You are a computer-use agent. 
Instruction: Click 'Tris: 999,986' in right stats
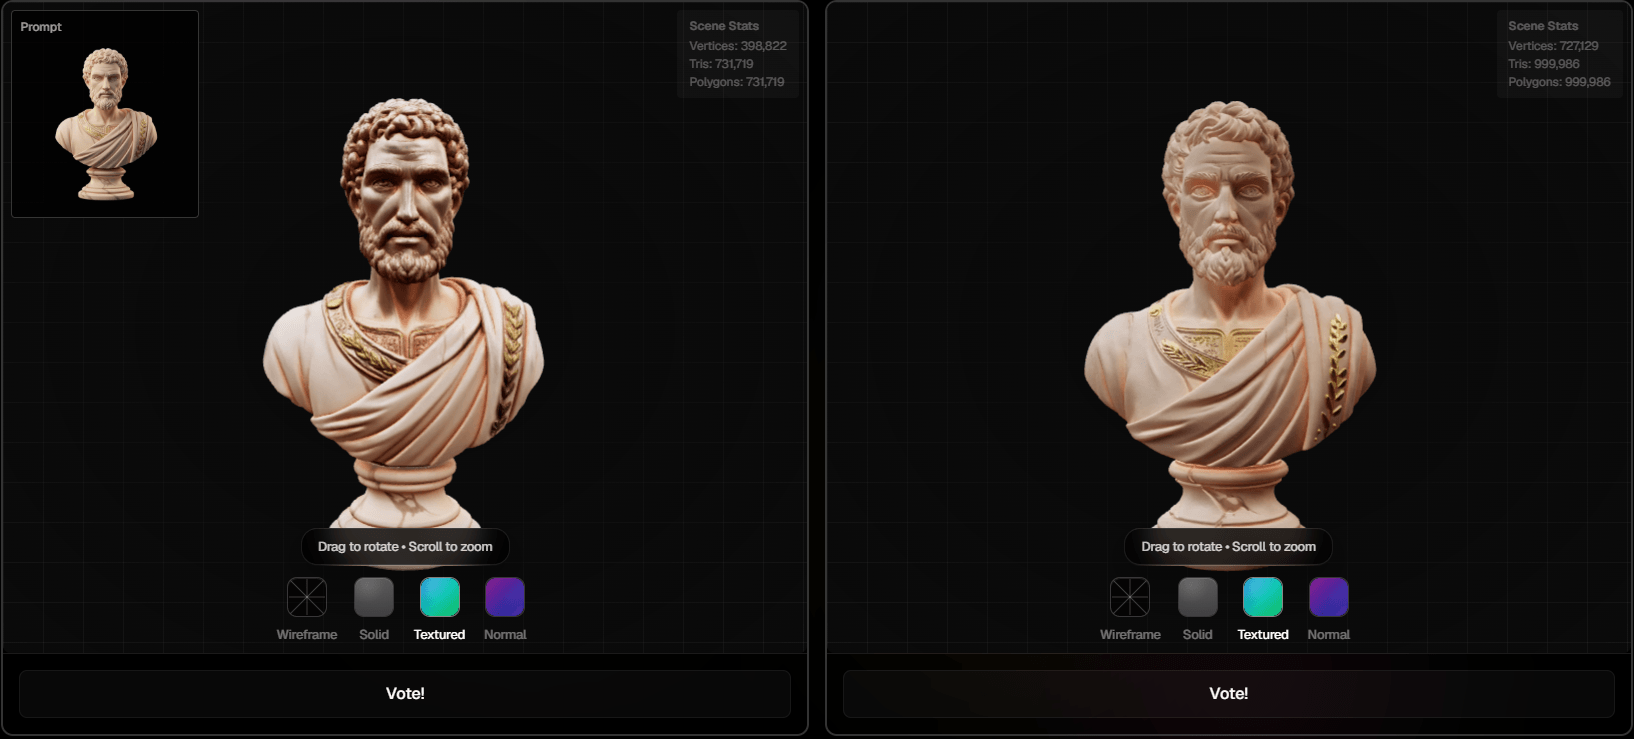tap(1544, 64)
